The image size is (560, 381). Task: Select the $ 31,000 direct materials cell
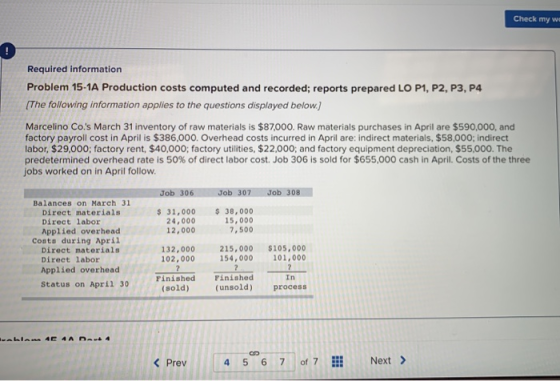[176, 212]
